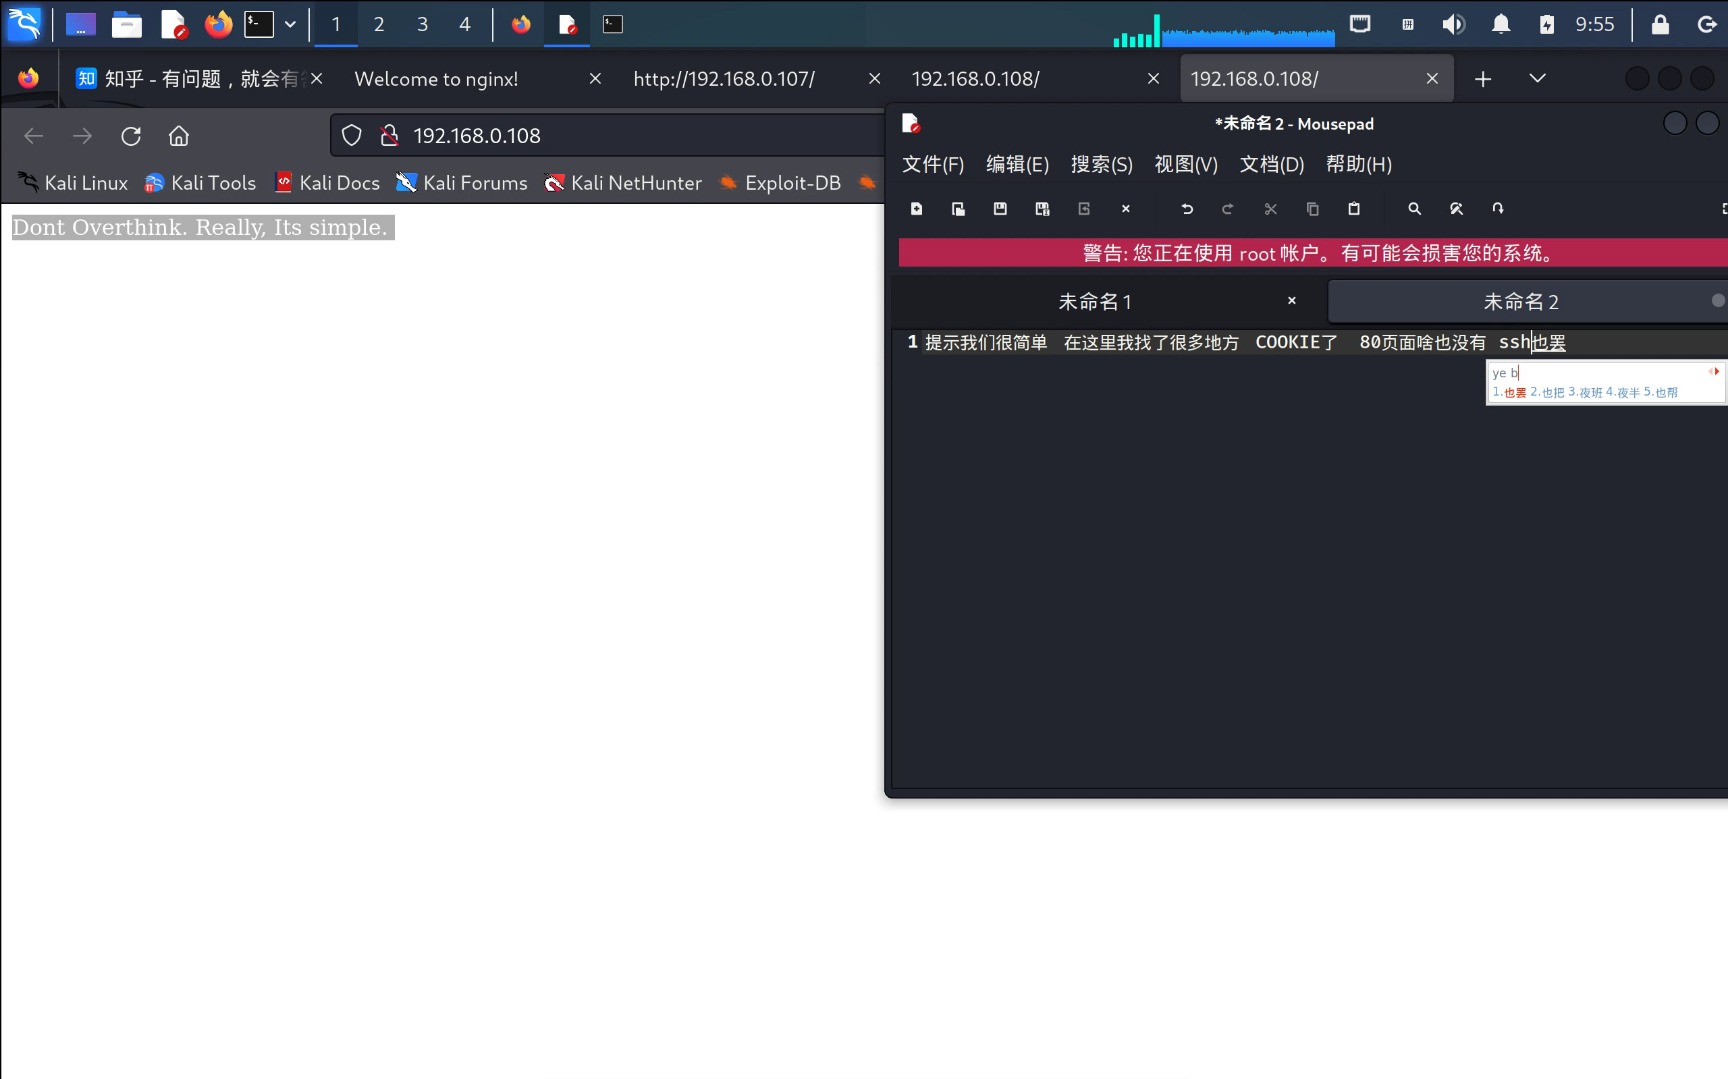Cut the selection using the scissors icon
The height and width of the screenshot is (1079, 1728).
click(1271, 209)
